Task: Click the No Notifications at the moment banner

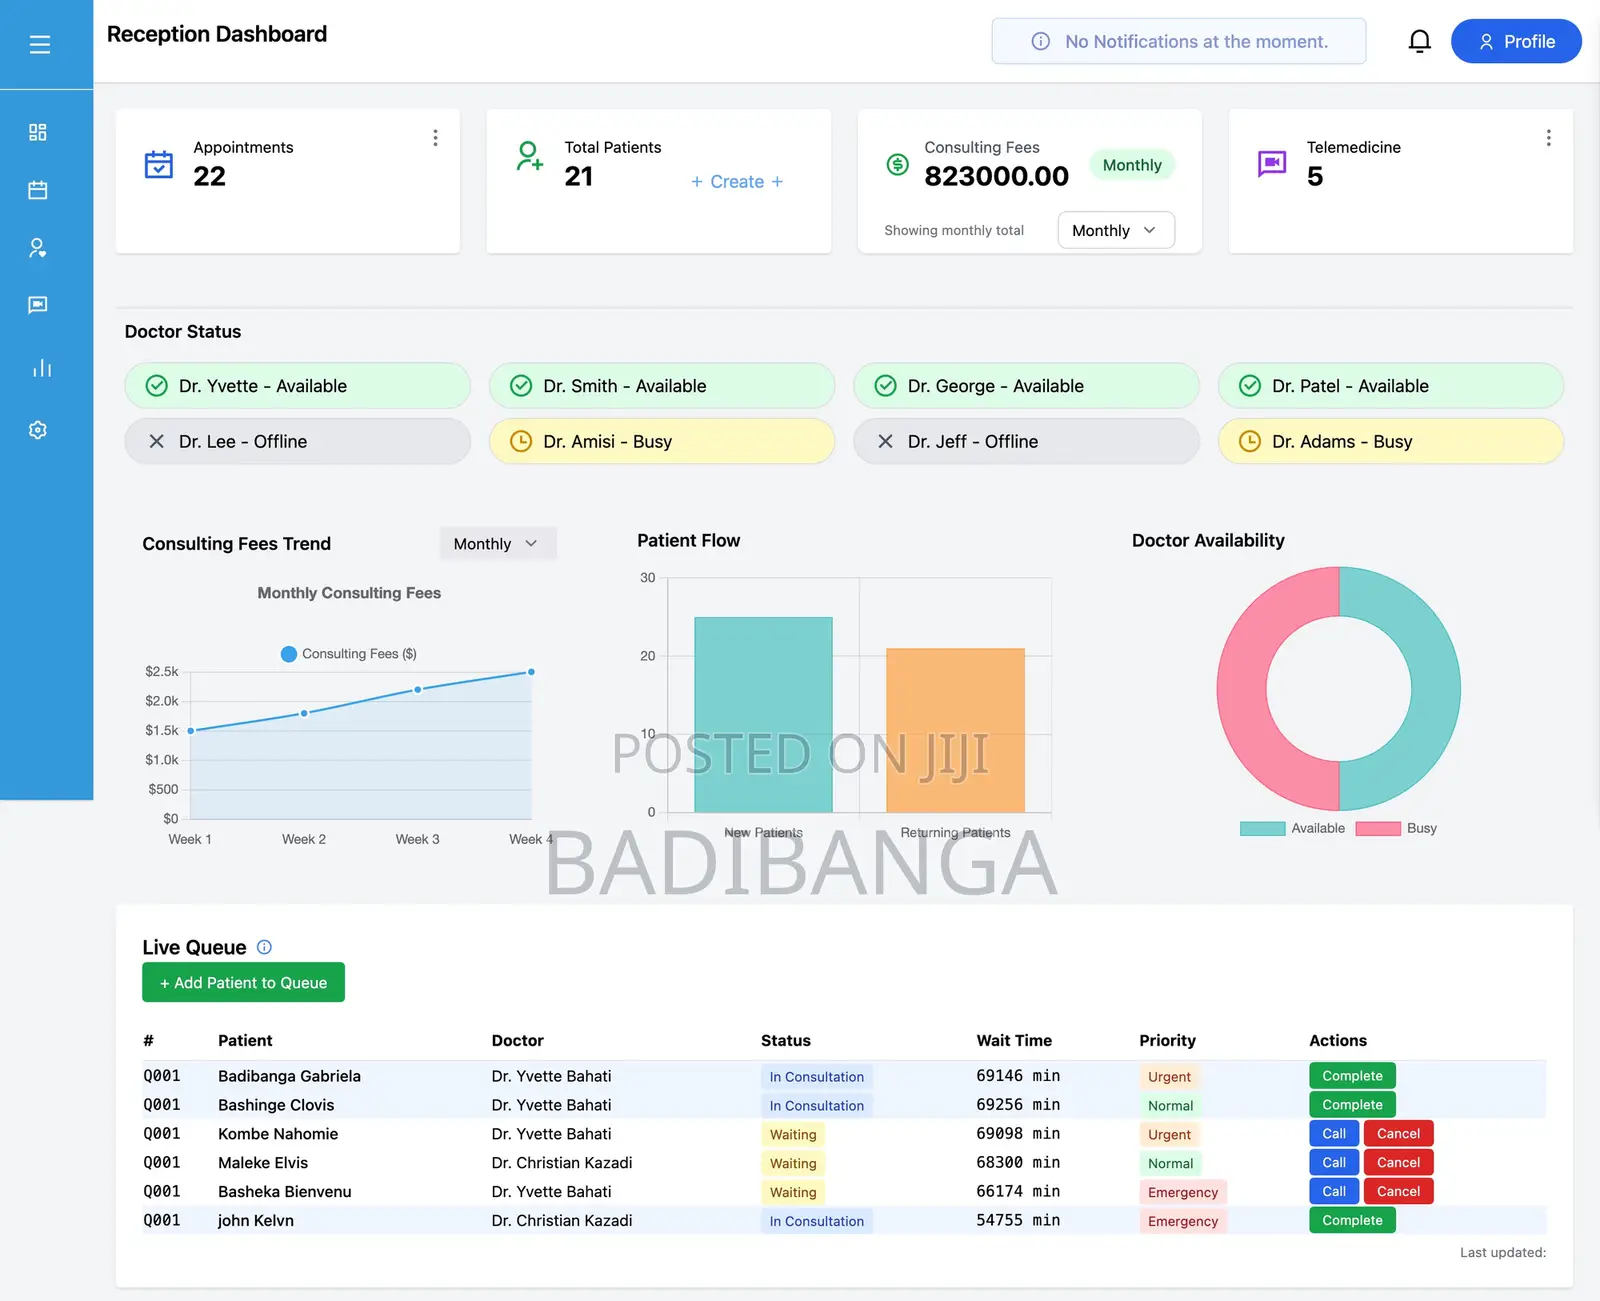Action: (x=1179, y=41)
